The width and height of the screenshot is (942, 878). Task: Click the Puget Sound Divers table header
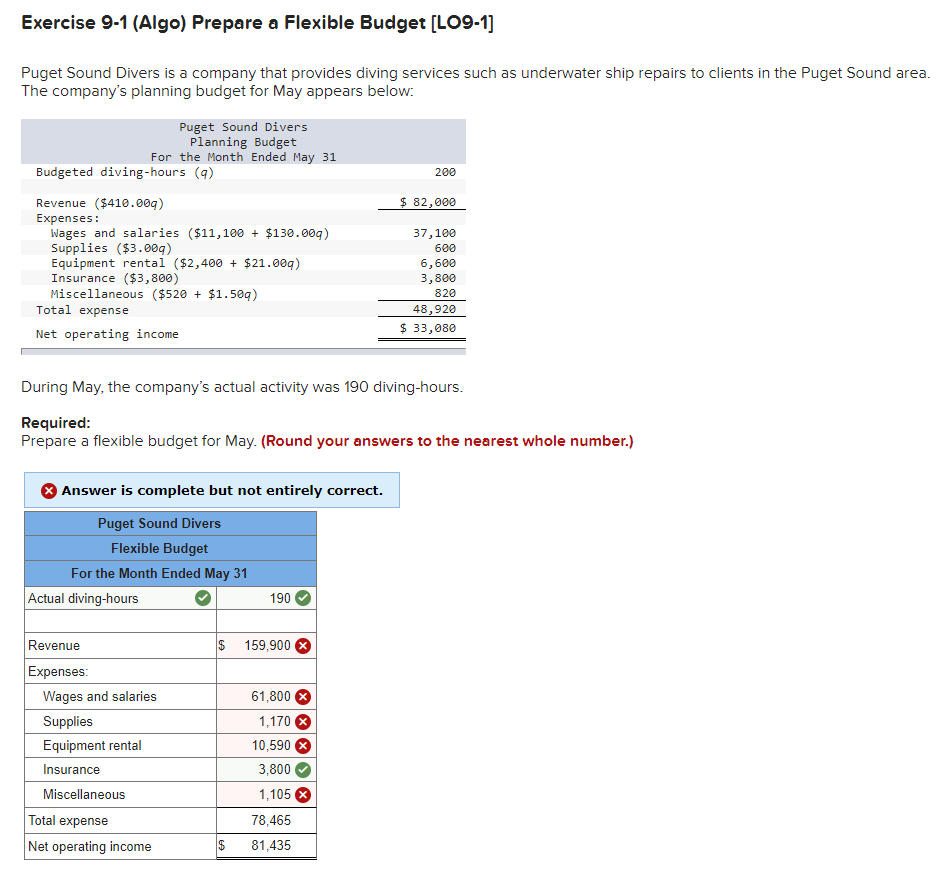(169, 523)
